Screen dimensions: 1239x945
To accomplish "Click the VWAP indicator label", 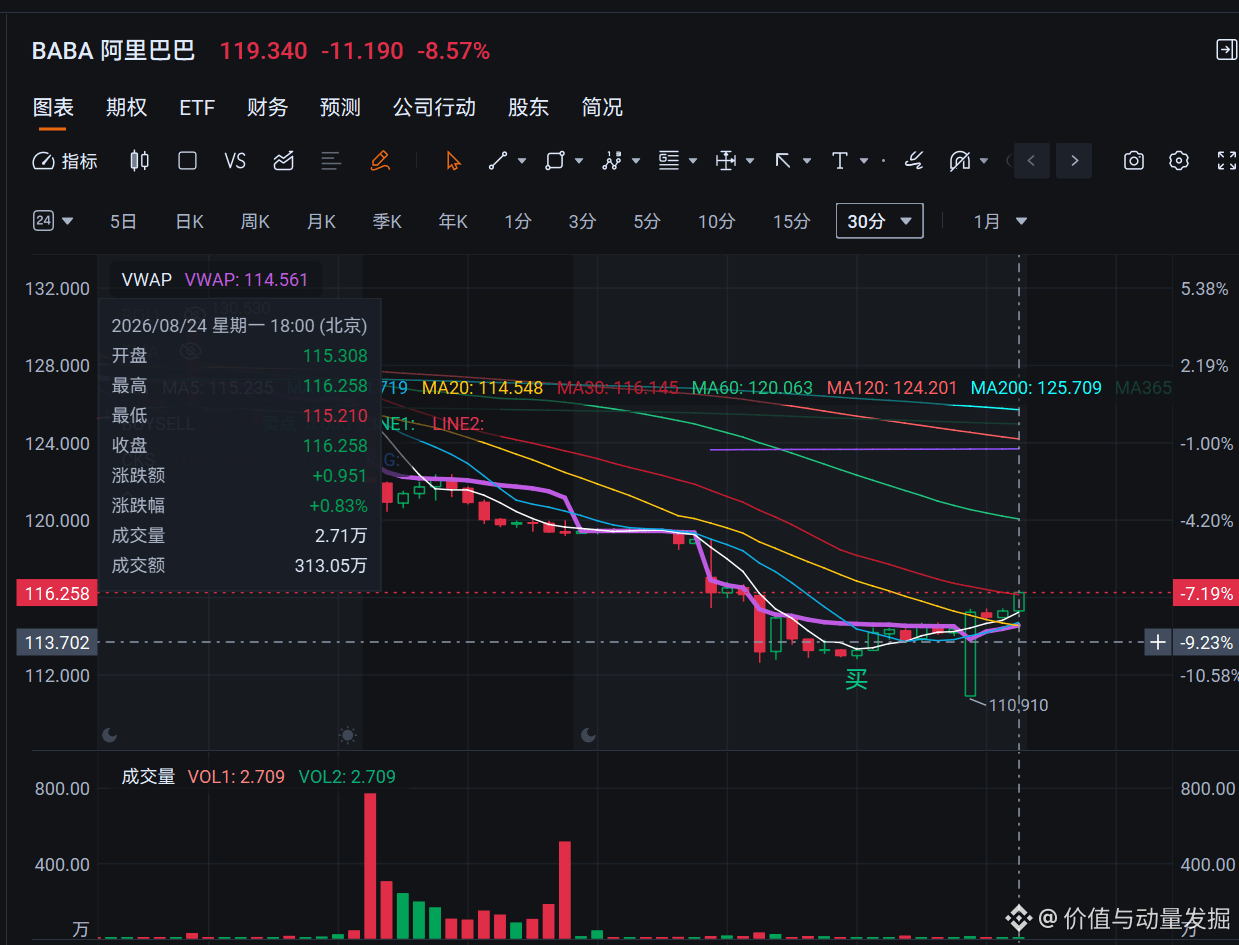I will click(147, 280).
